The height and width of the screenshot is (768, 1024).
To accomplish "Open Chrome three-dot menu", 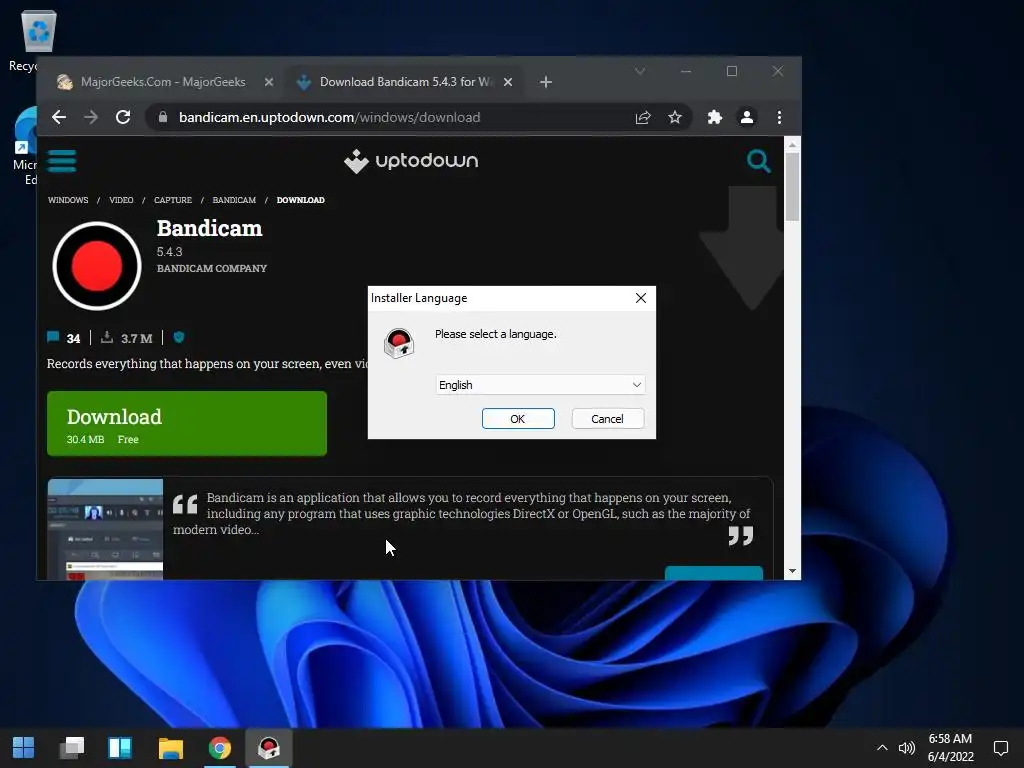I will coord(779,117).
